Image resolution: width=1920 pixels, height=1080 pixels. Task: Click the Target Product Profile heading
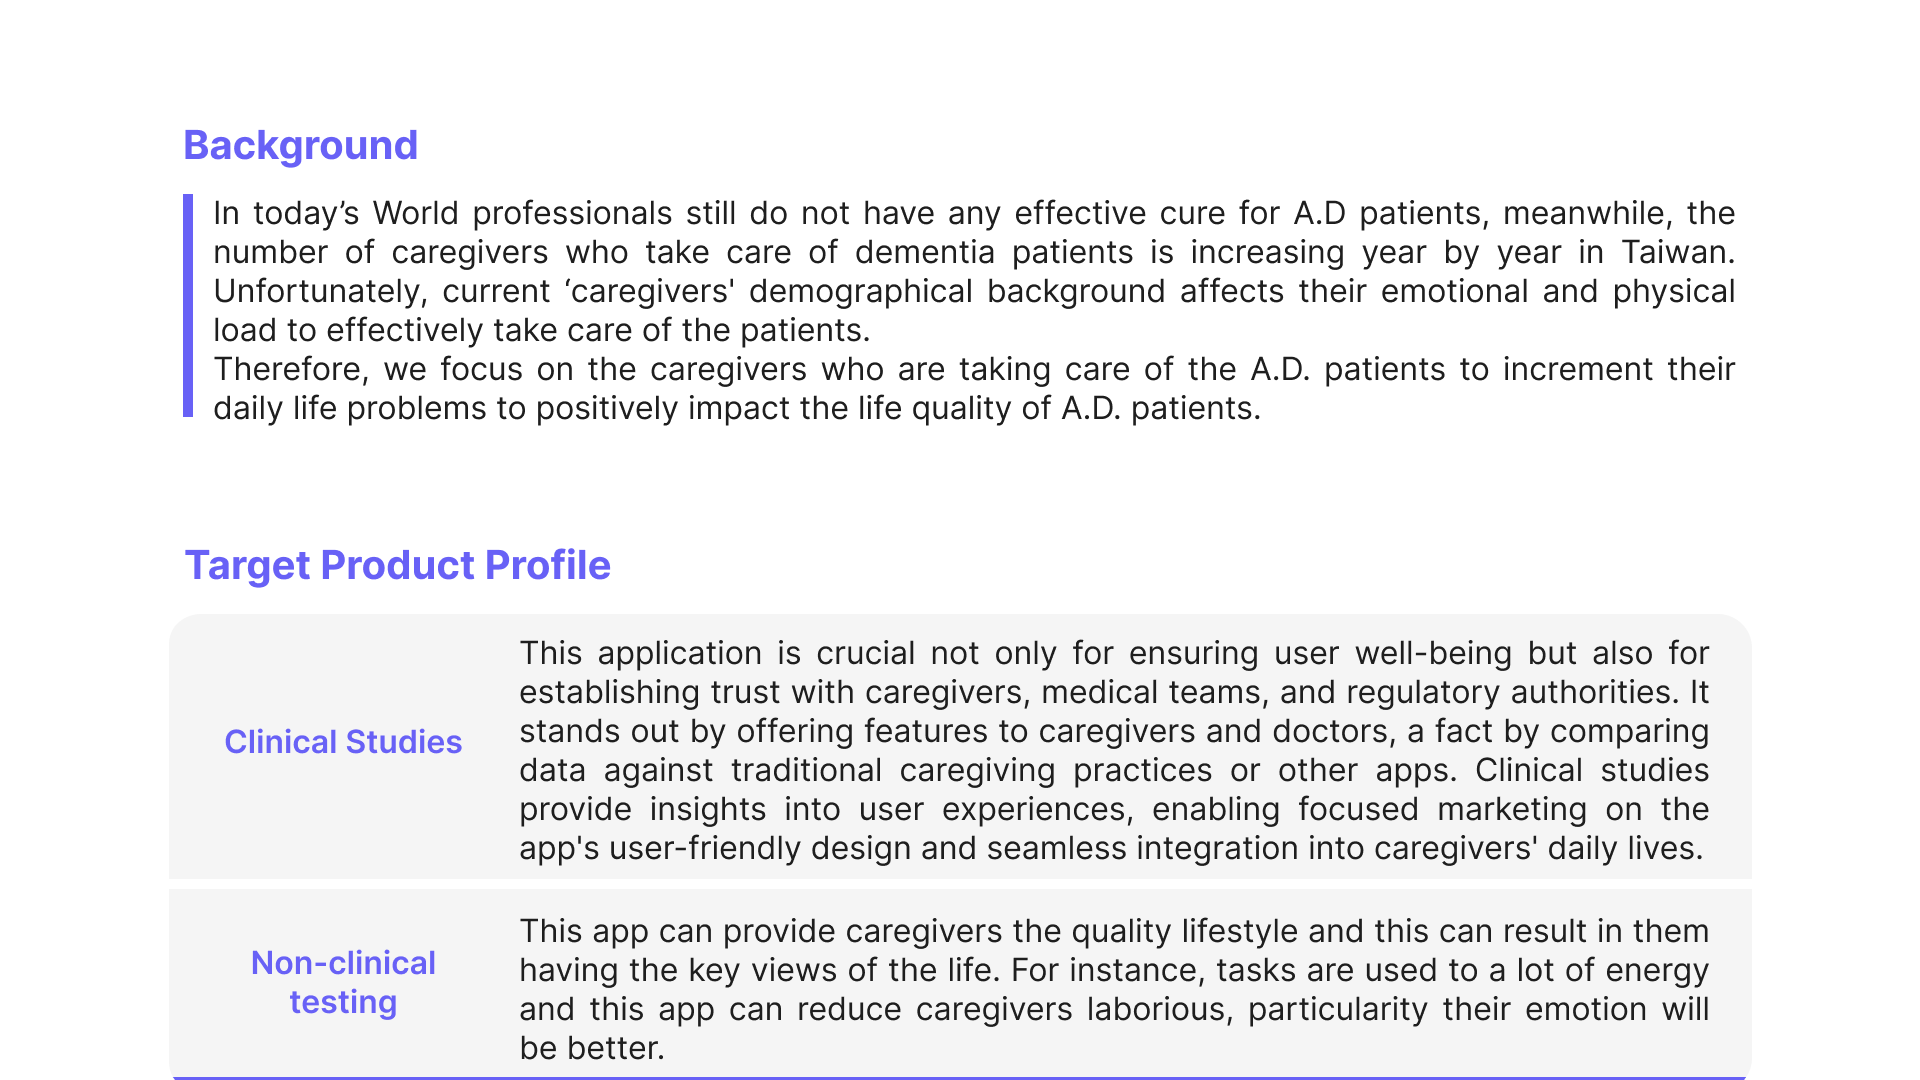click(397, 566)
